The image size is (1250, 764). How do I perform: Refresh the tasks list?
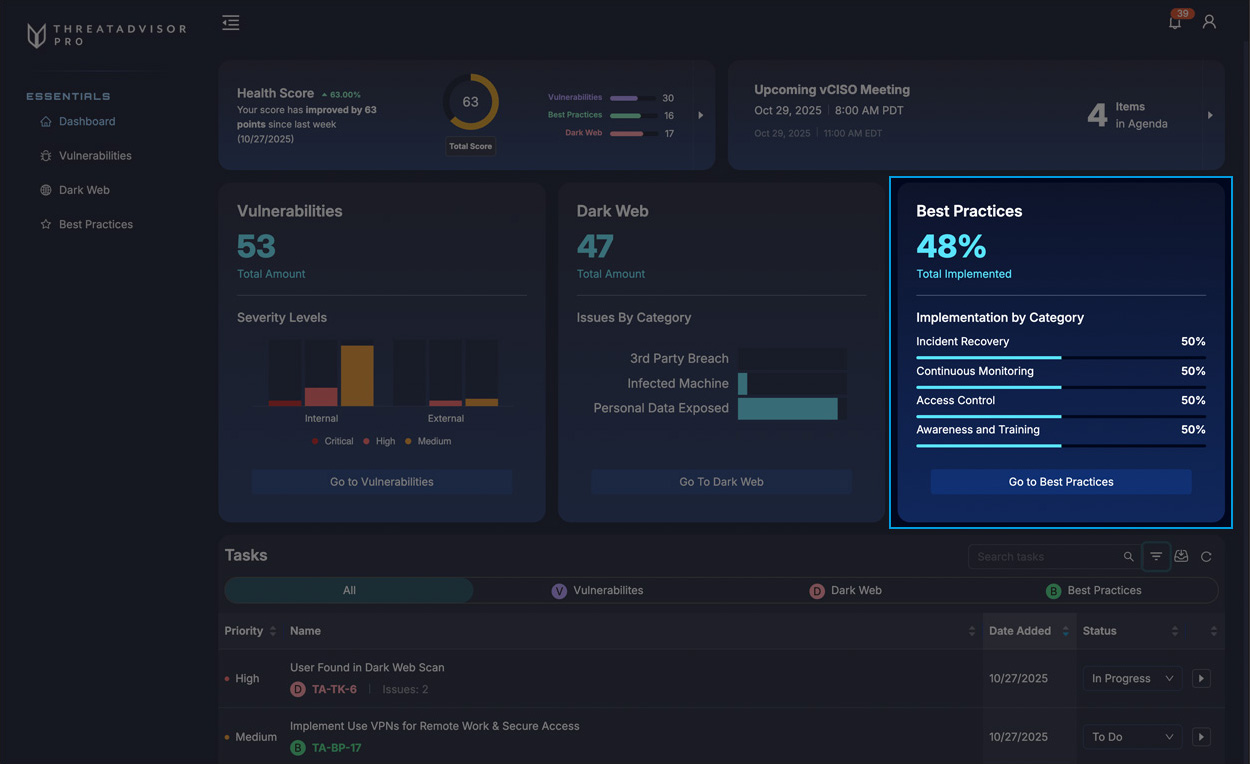pos(1206,557)
